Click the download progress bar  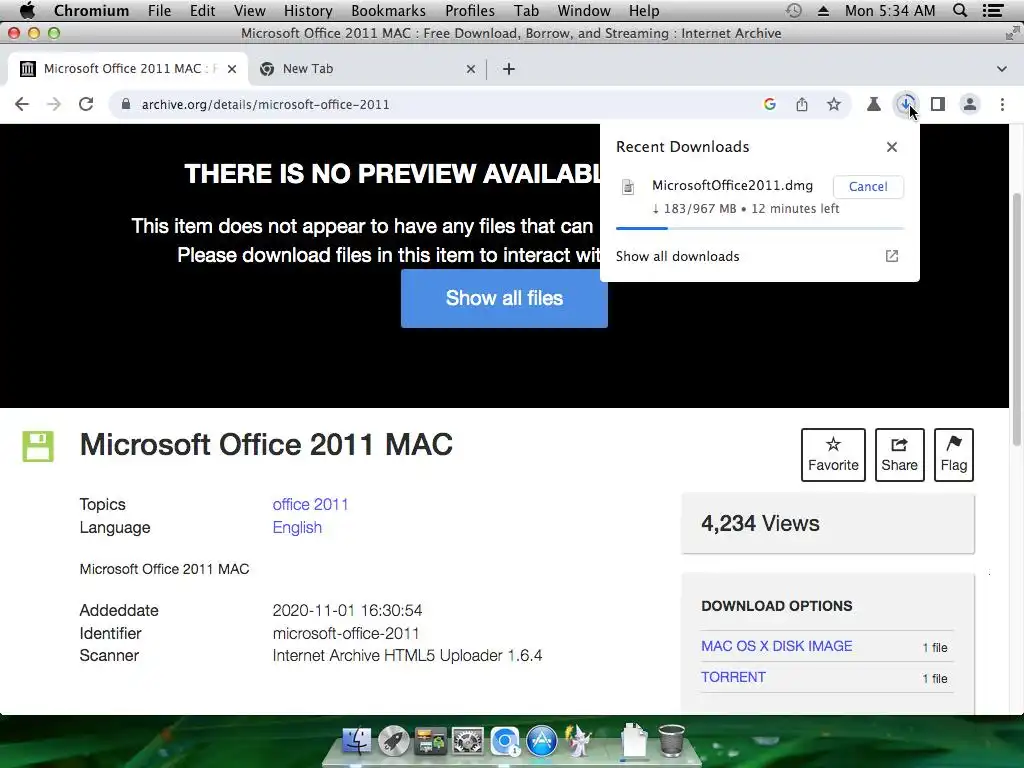pyautogui.click(x=760, y=229)
